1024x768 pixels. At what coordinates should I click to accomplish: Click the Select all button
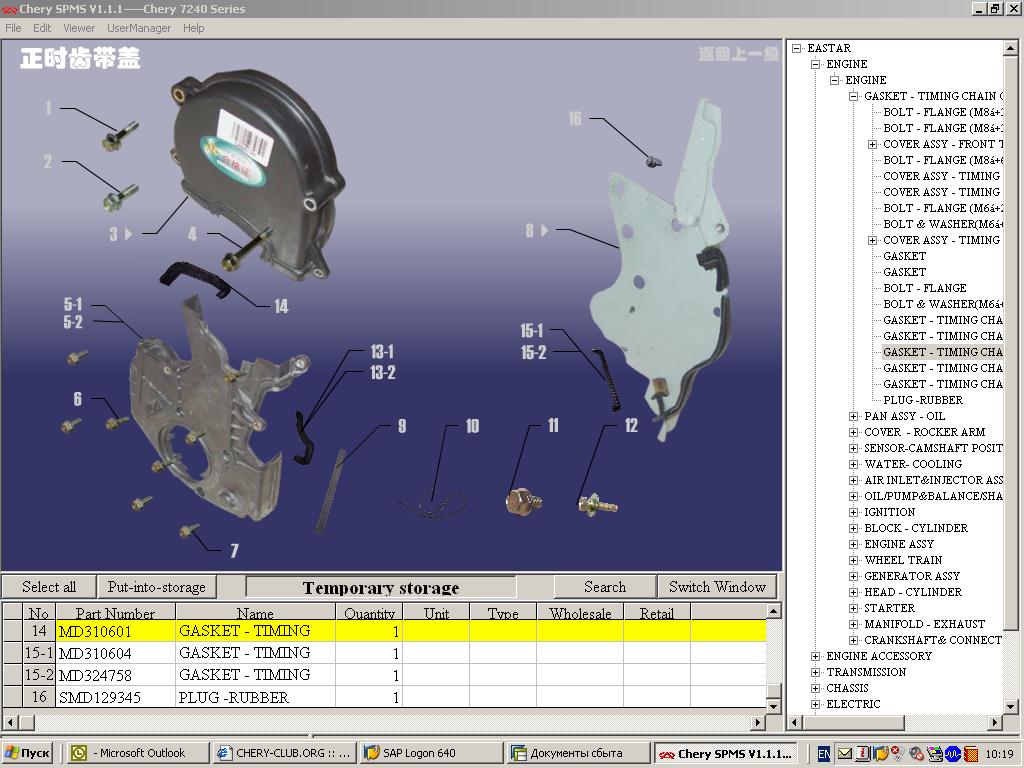[49, 586]
